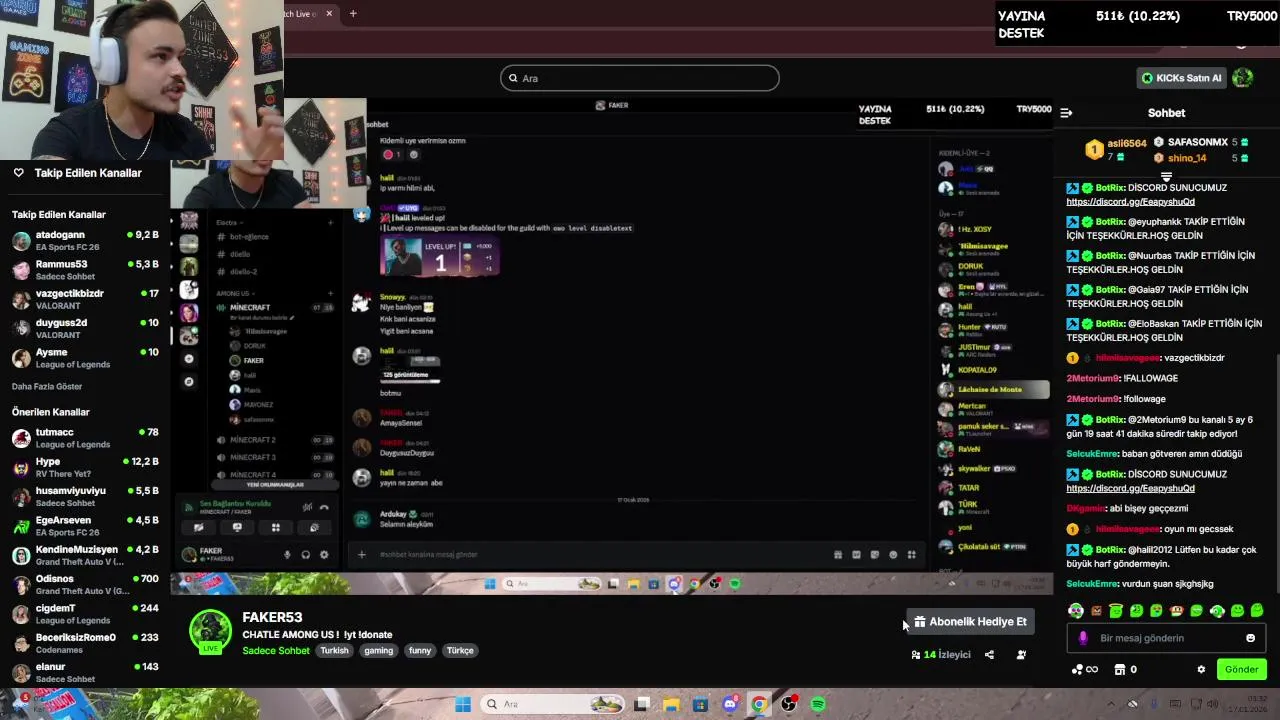The height and width of the screenshot is (720, 1280).
Task: Open husamviyuviyu recommended channel
Action: 85,496
